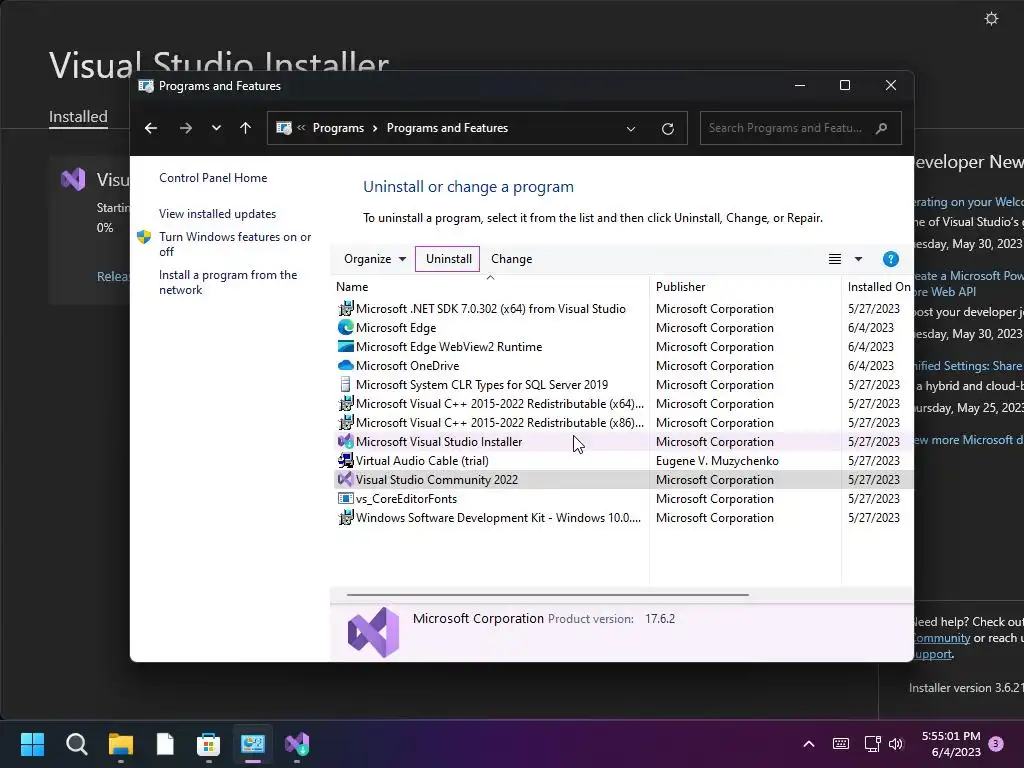Click the Control Panel icon in the address bar

(284, 128)
